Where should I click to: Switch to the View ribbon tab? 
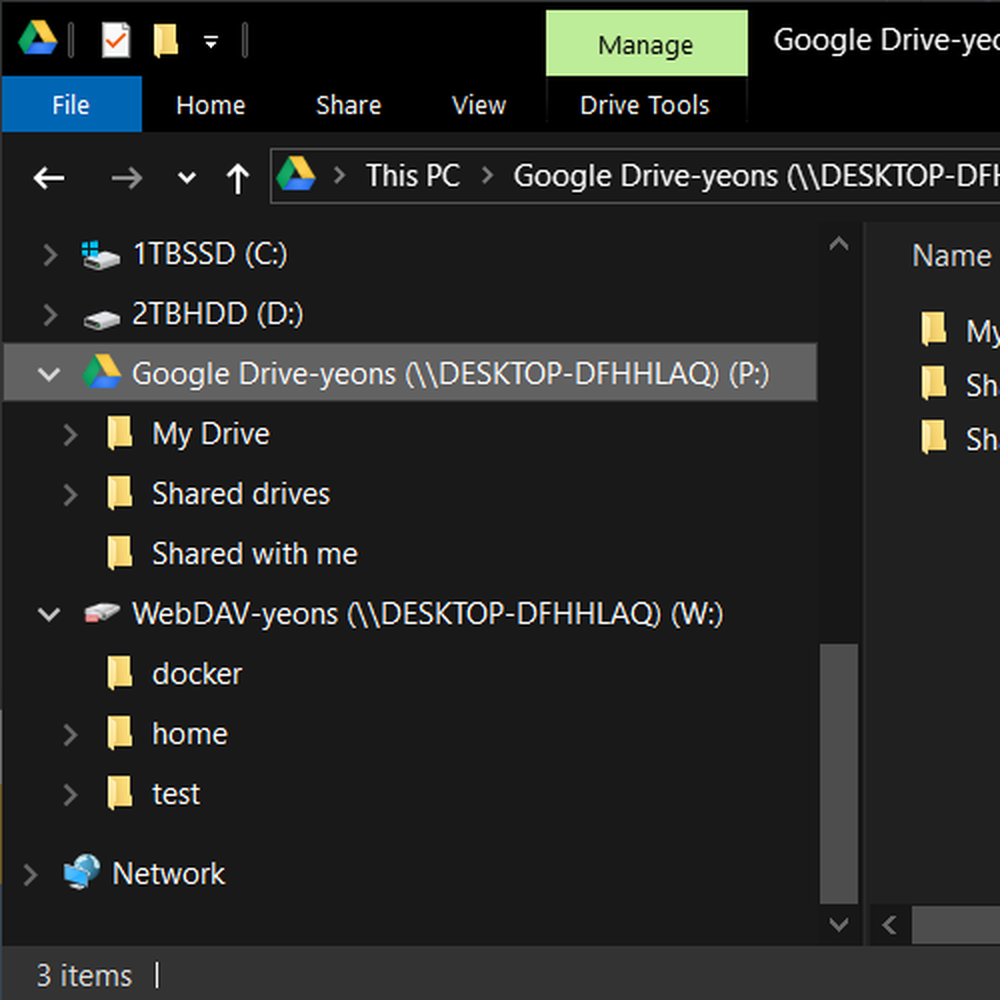(x=478, y=104)
